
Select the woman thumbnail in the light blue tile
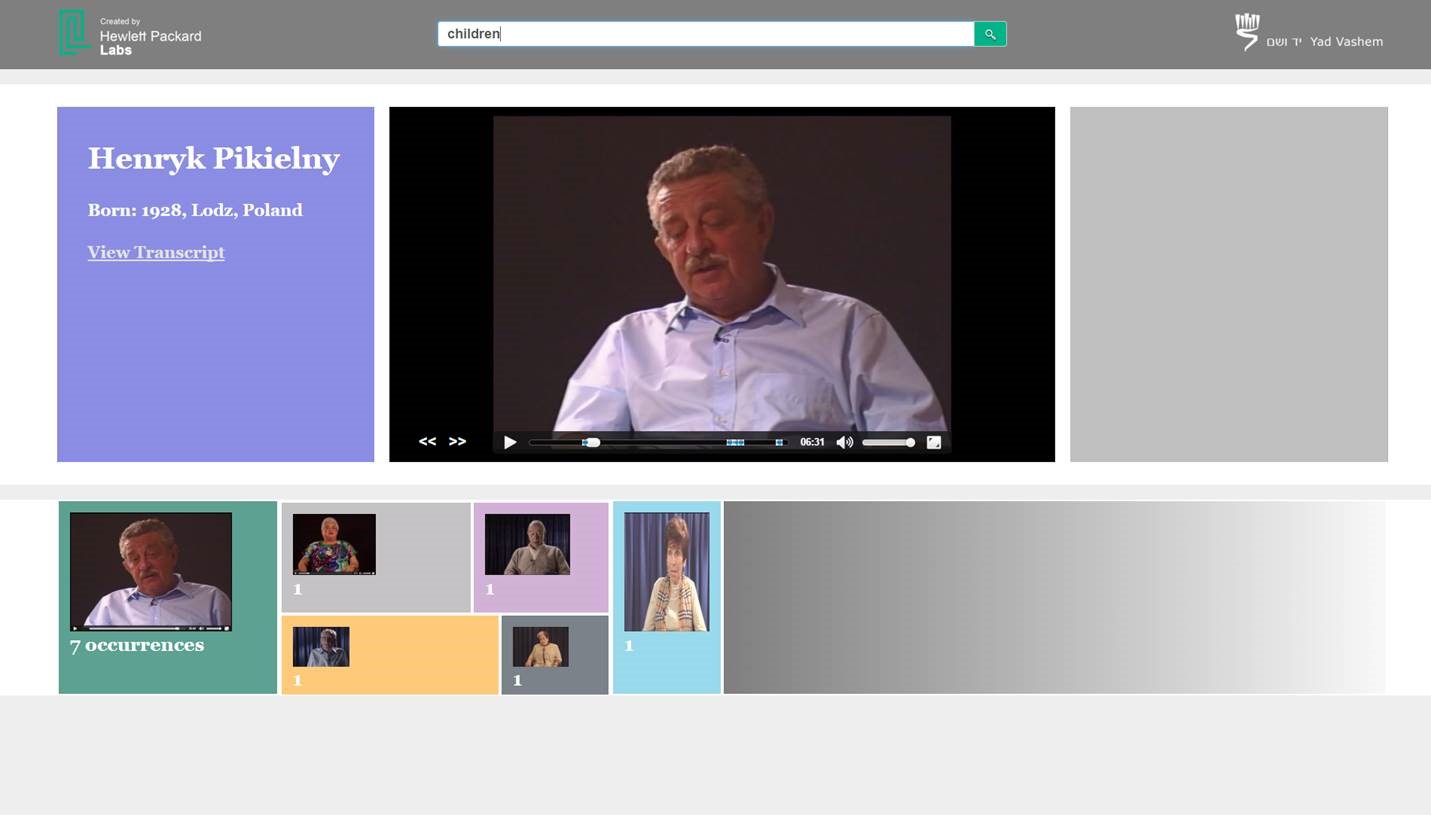pos(666,571)
